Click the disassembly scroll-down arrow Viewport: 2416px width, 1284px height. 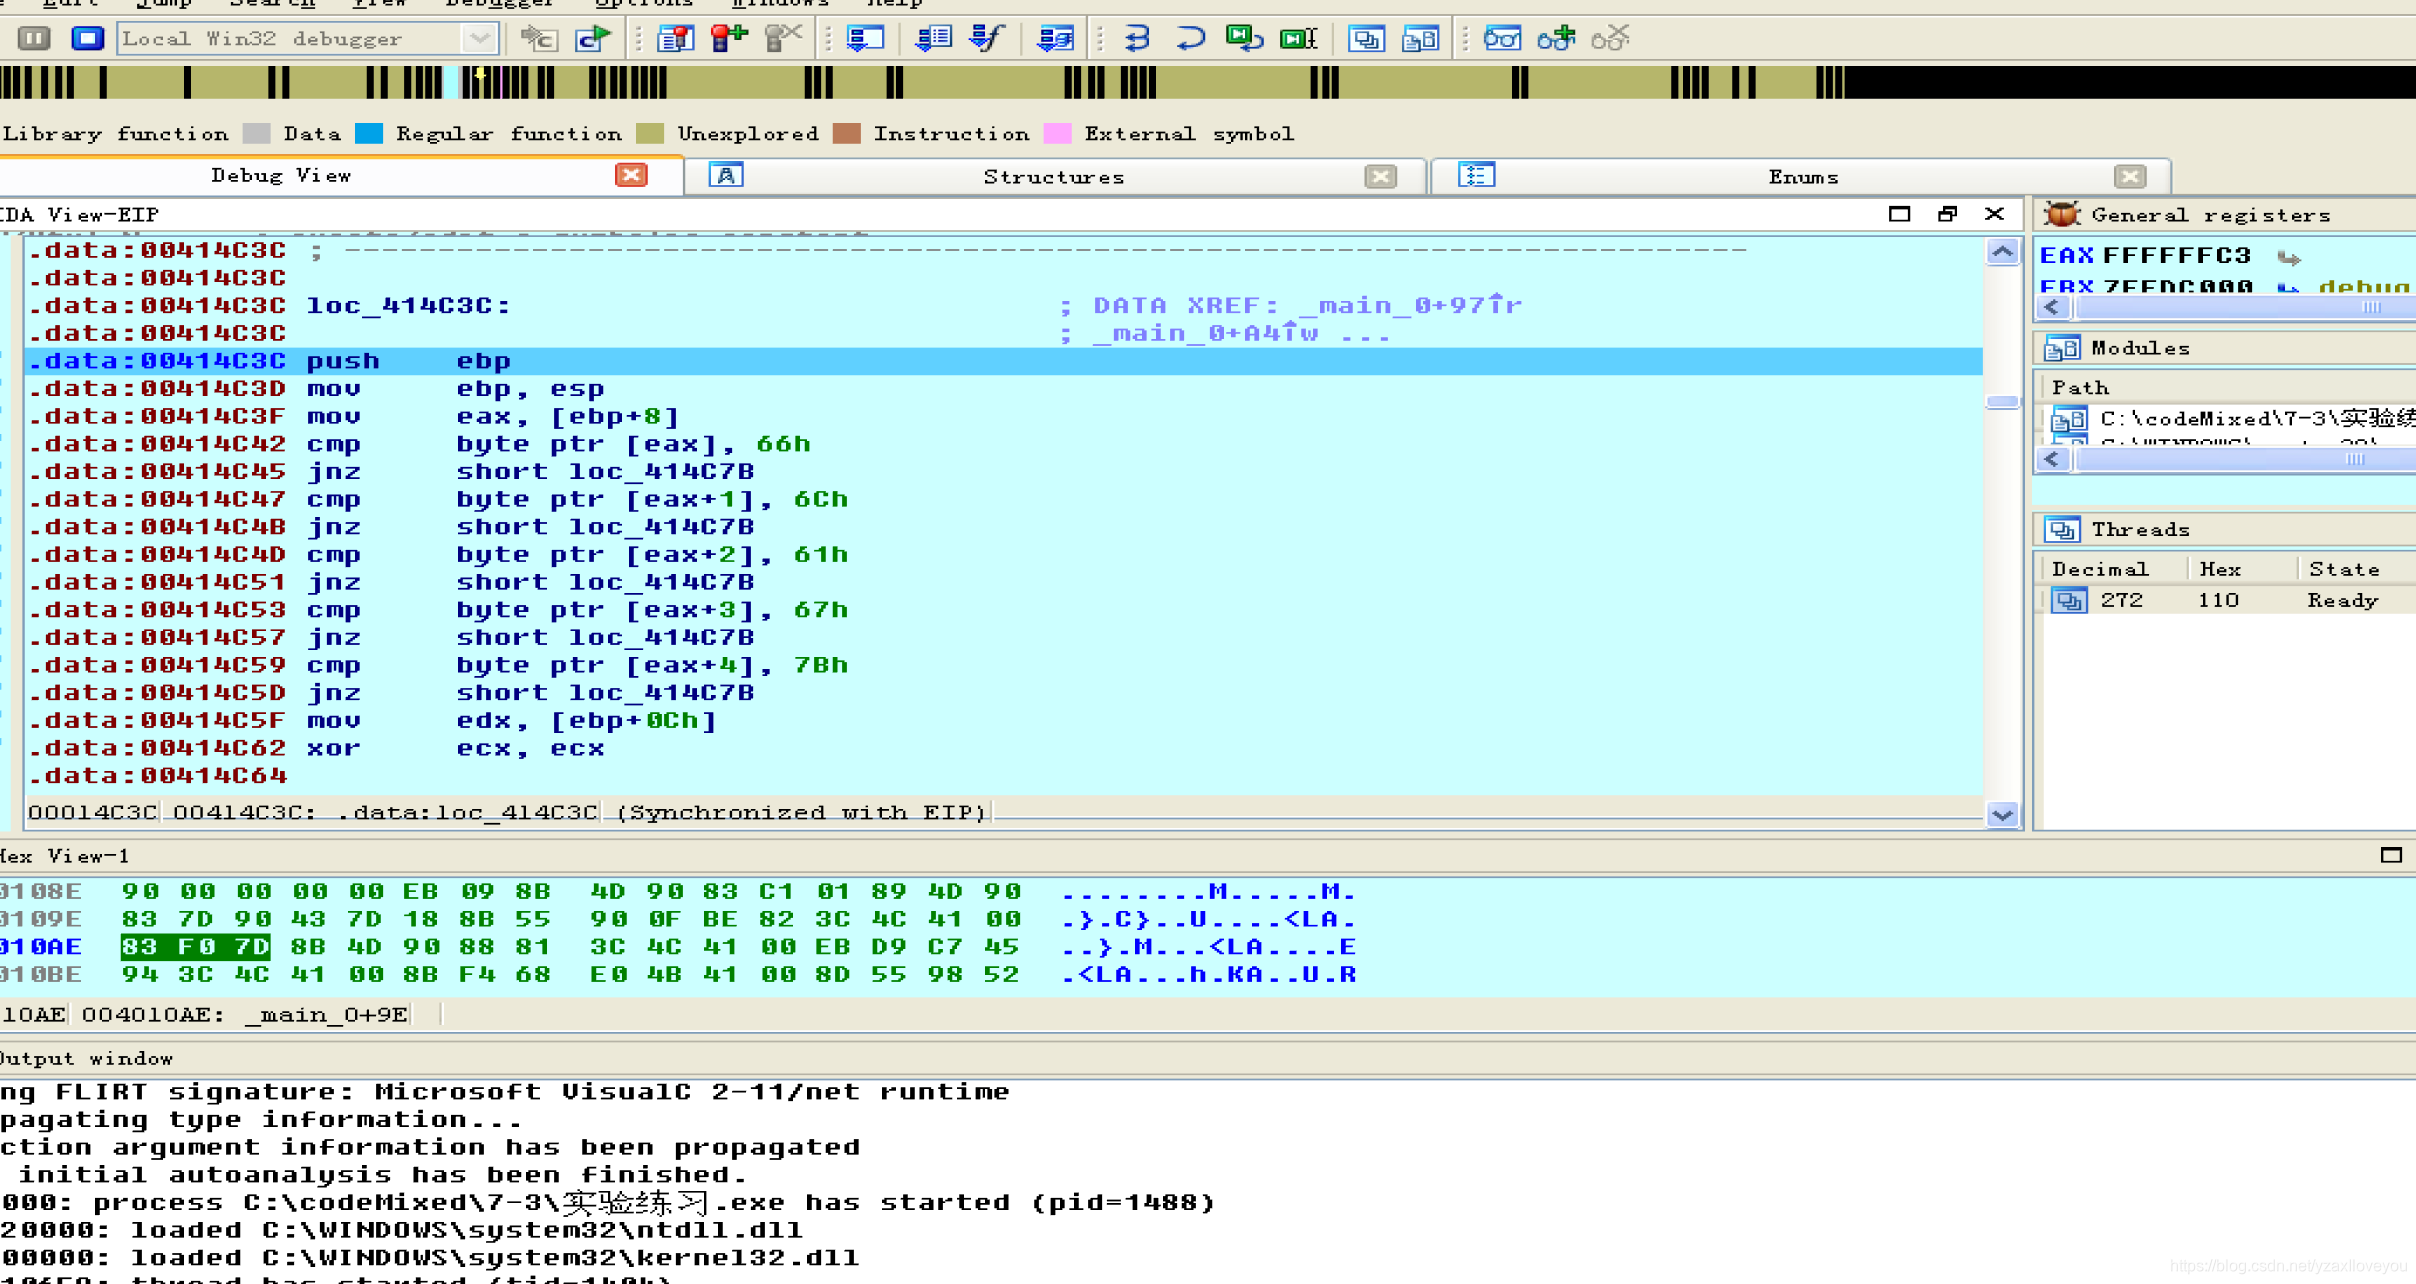coord(2002,815)
